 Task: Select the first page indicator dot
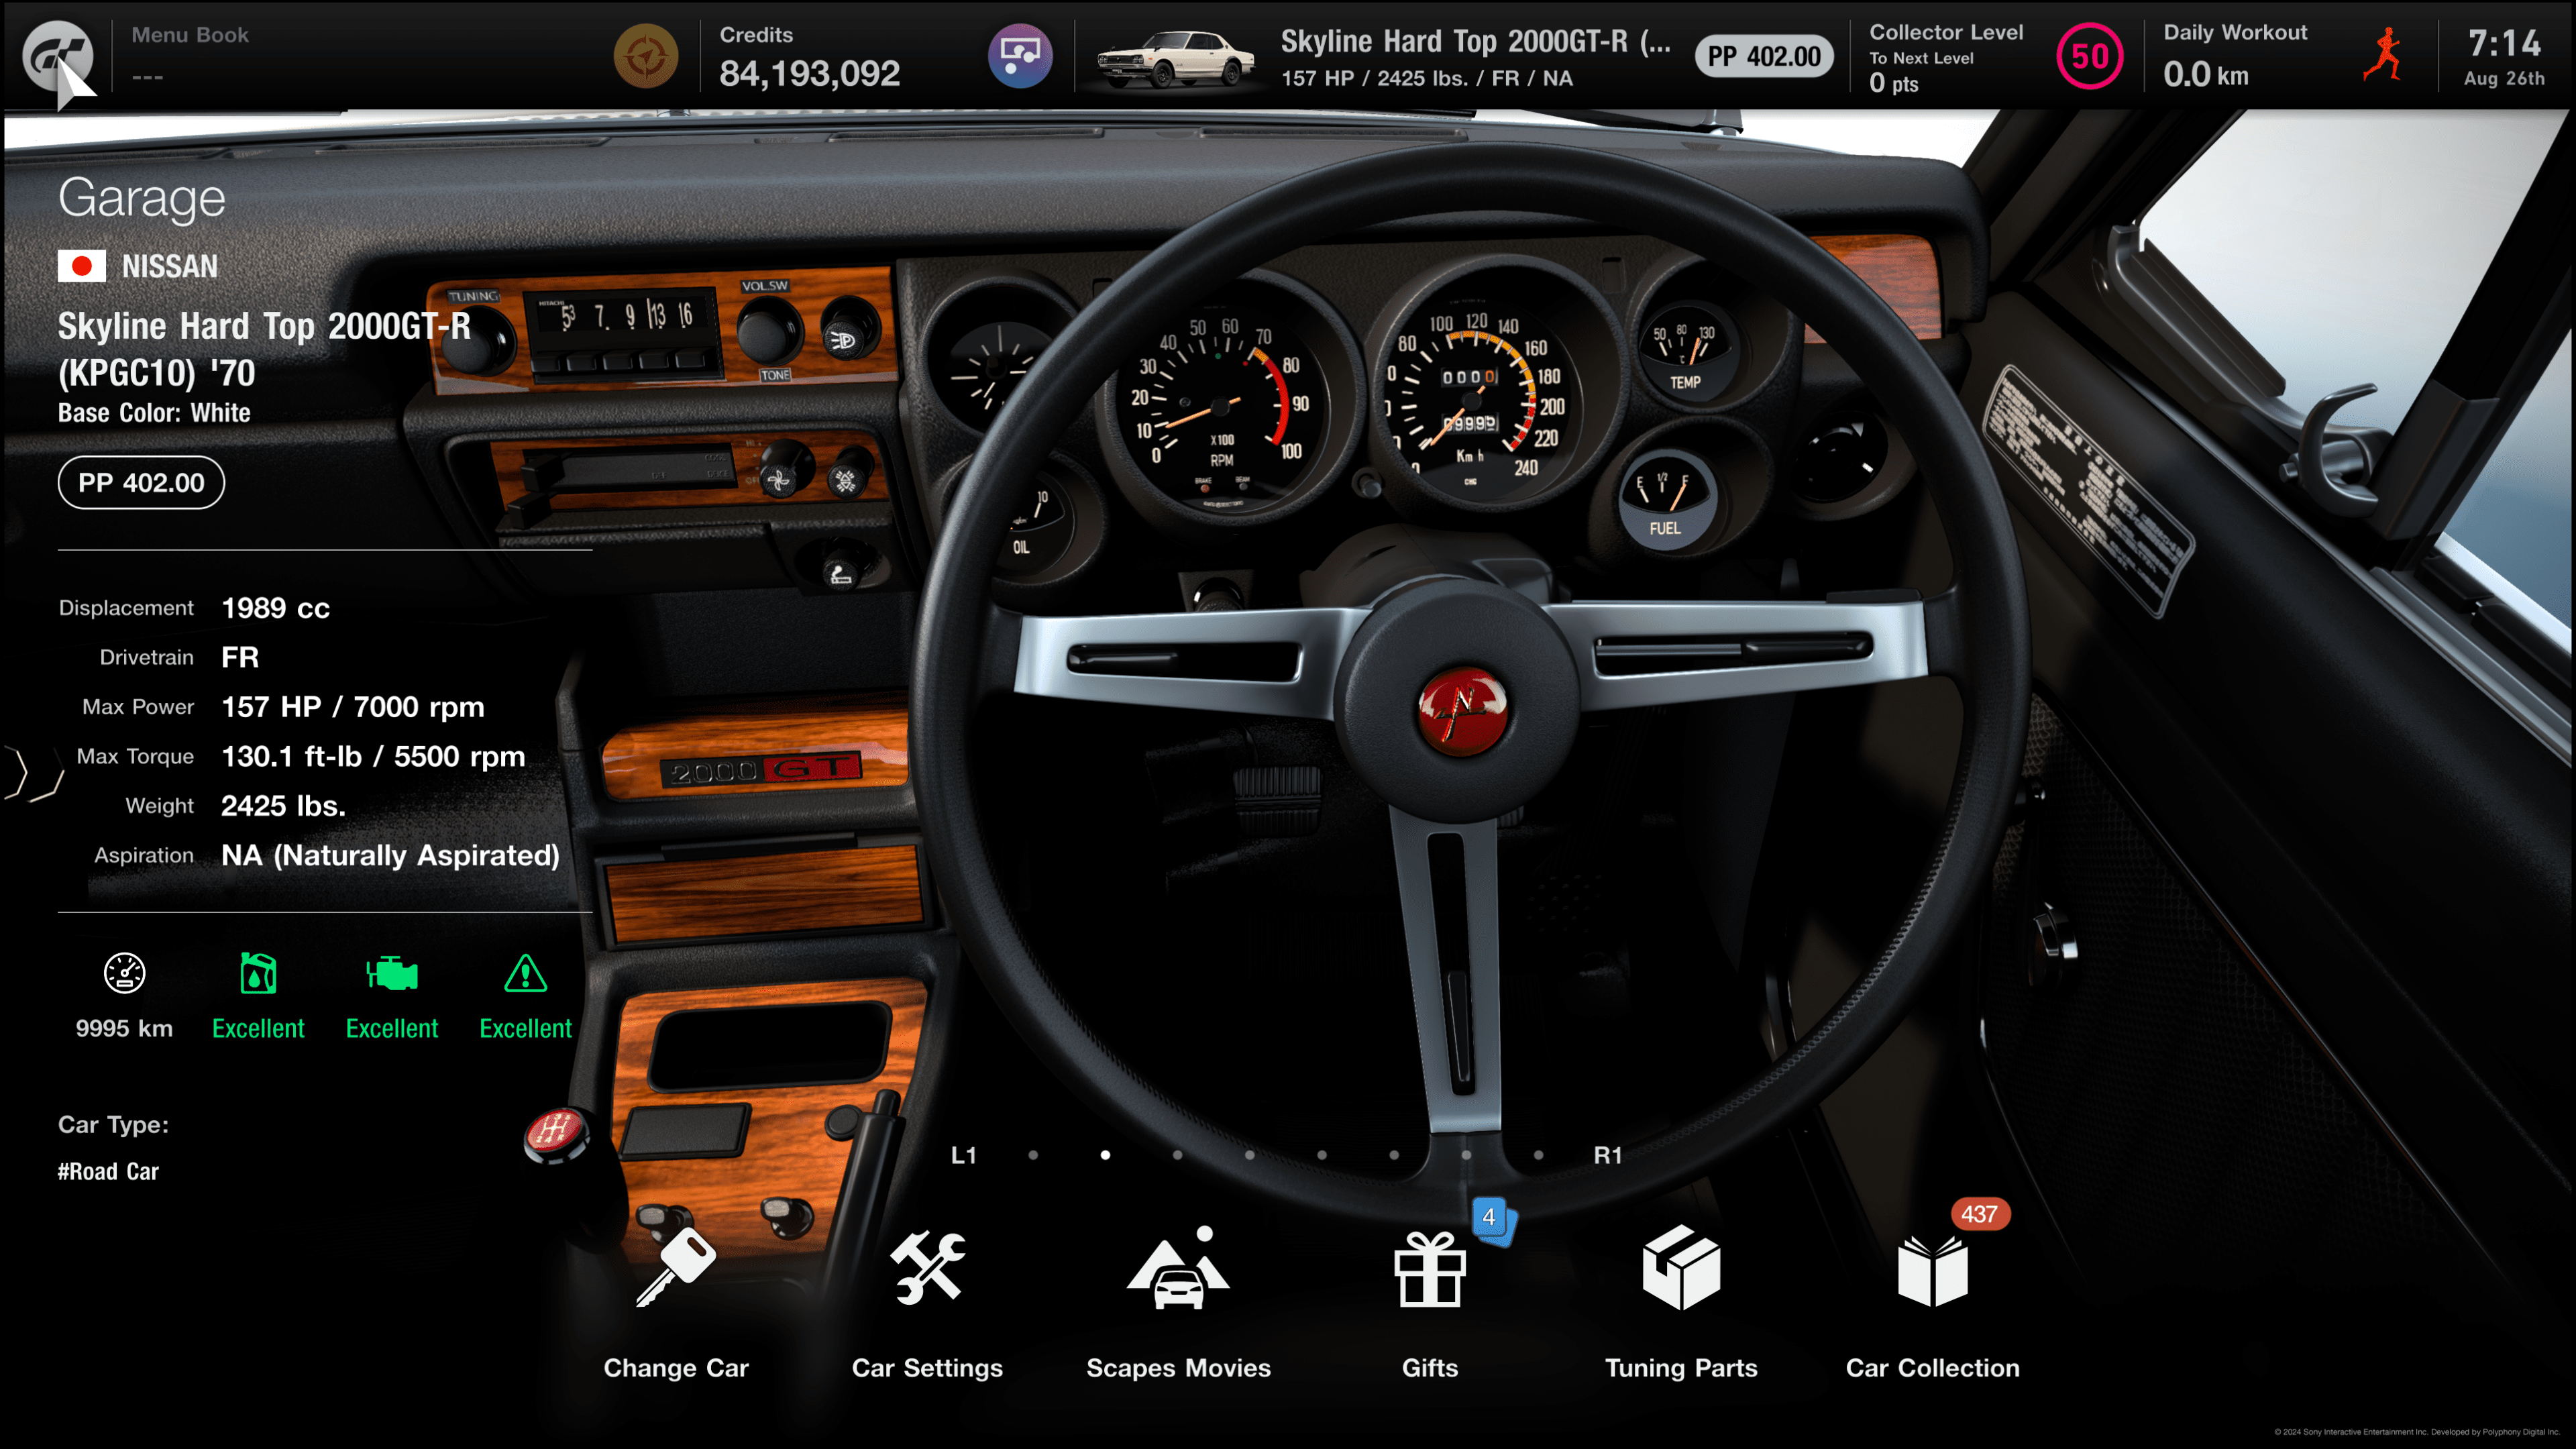pyautogui.click(x=1033, y=1155)
